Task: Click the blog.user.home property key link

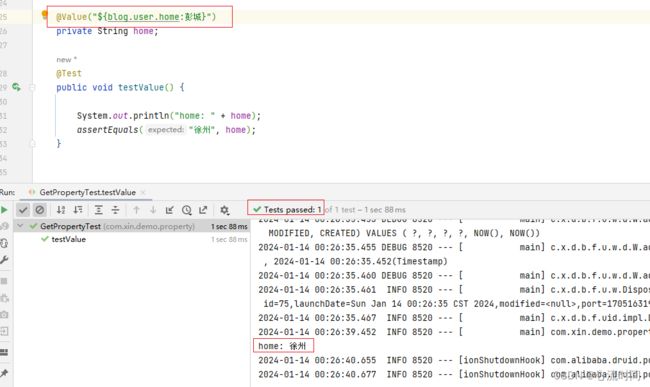Action: [x=143, y=17]
